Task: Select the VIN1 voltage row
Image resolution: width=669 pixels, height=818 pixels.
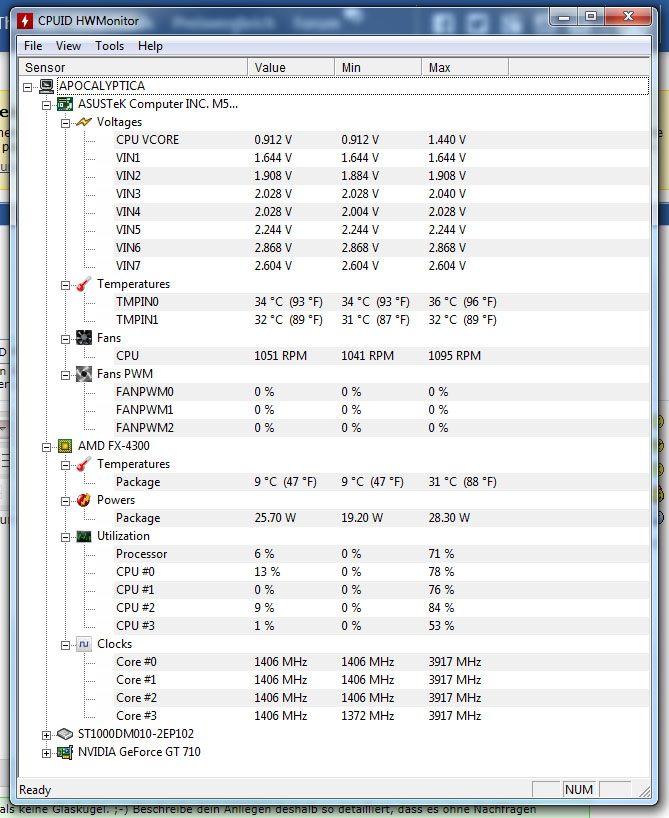Action: pyautogui.click(x=381, y=158)
